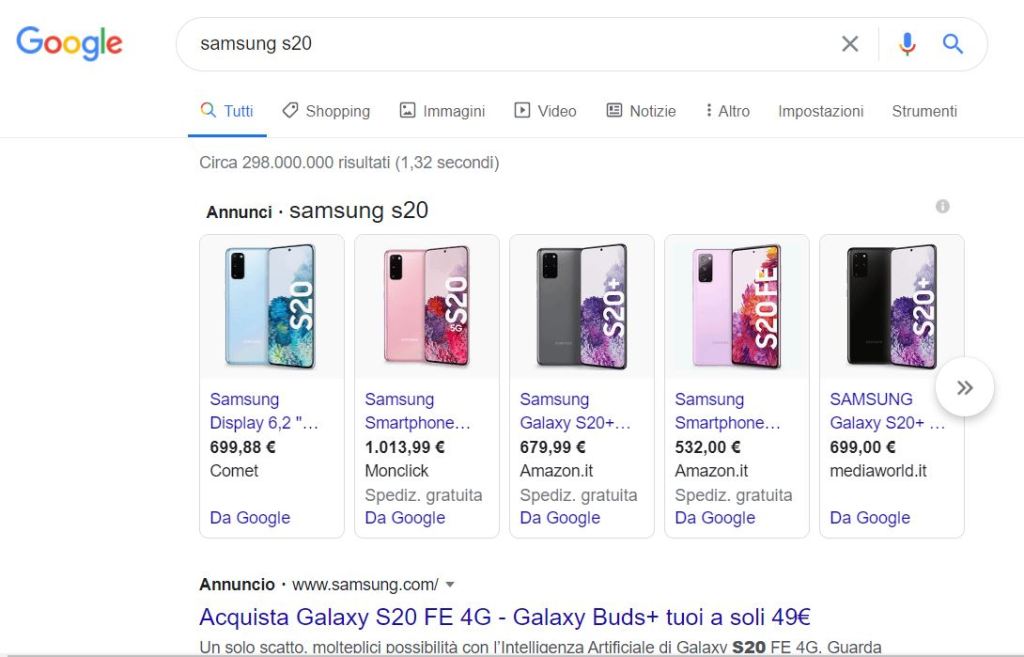Open ads info icon beside Annunci

(942, 206)
